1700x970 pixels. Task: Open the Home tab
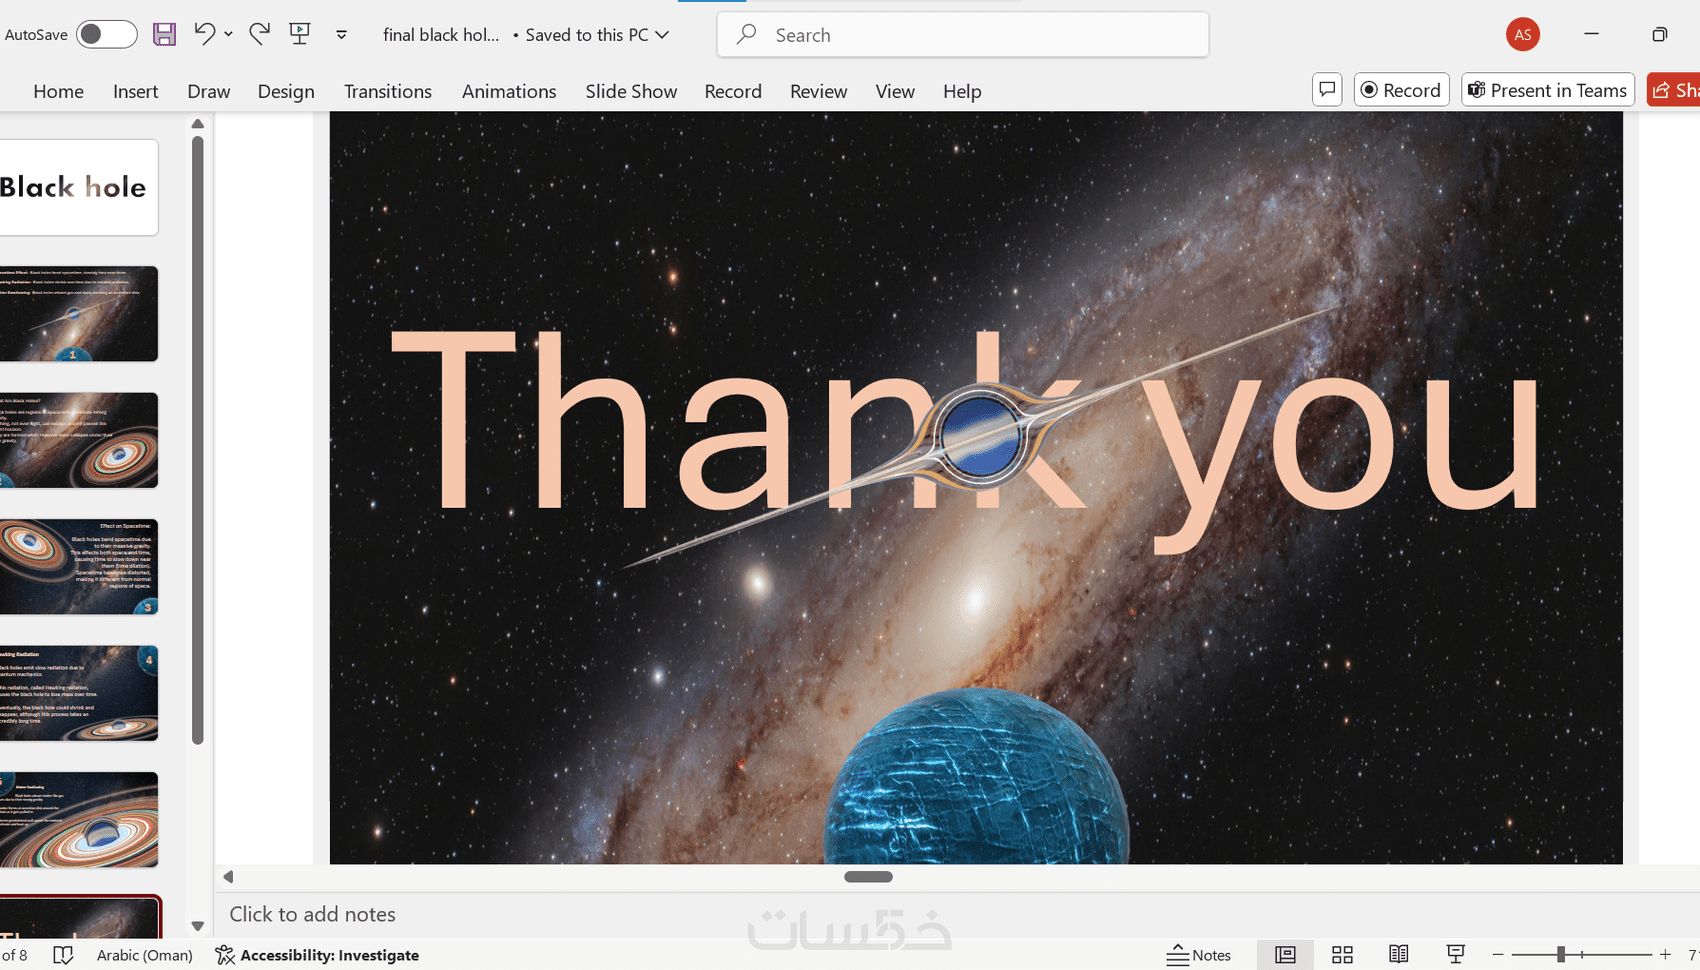pos(59,91)
